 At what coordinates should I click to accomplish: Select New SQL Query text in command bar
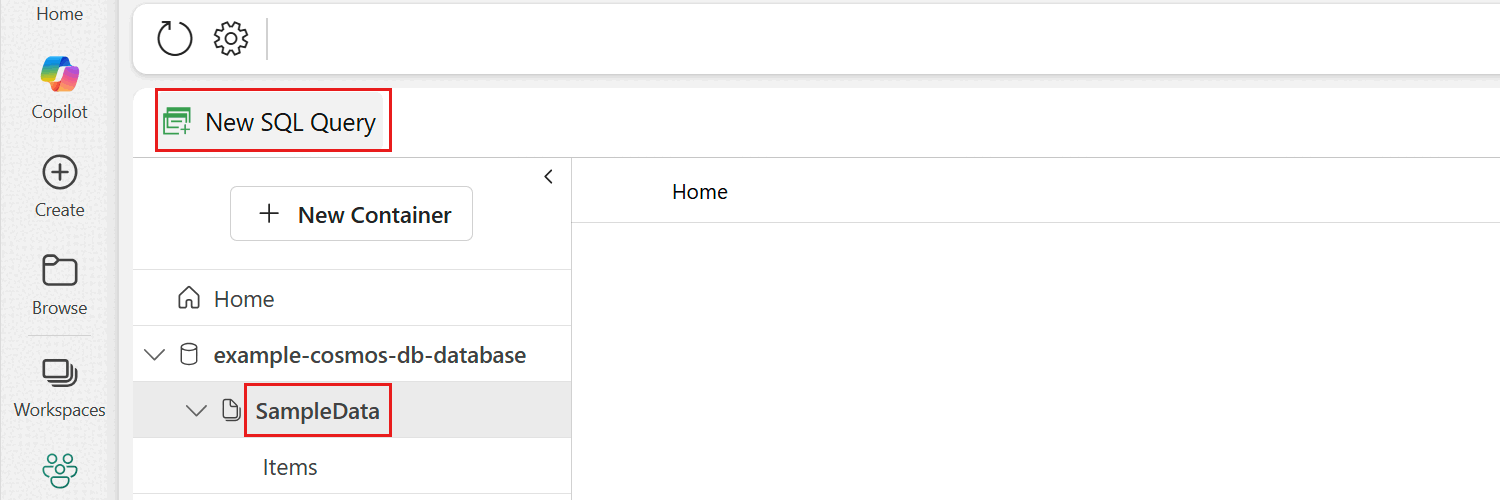pos(290,122)
